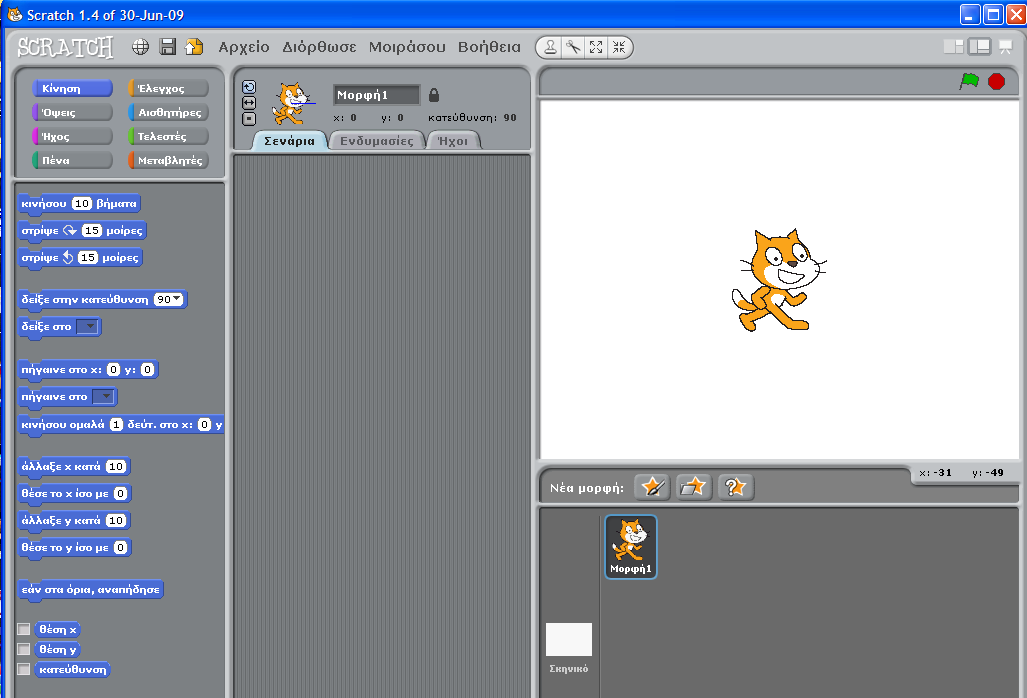
Task: Get a surprise sprite
Action: [x=736, y=487]
